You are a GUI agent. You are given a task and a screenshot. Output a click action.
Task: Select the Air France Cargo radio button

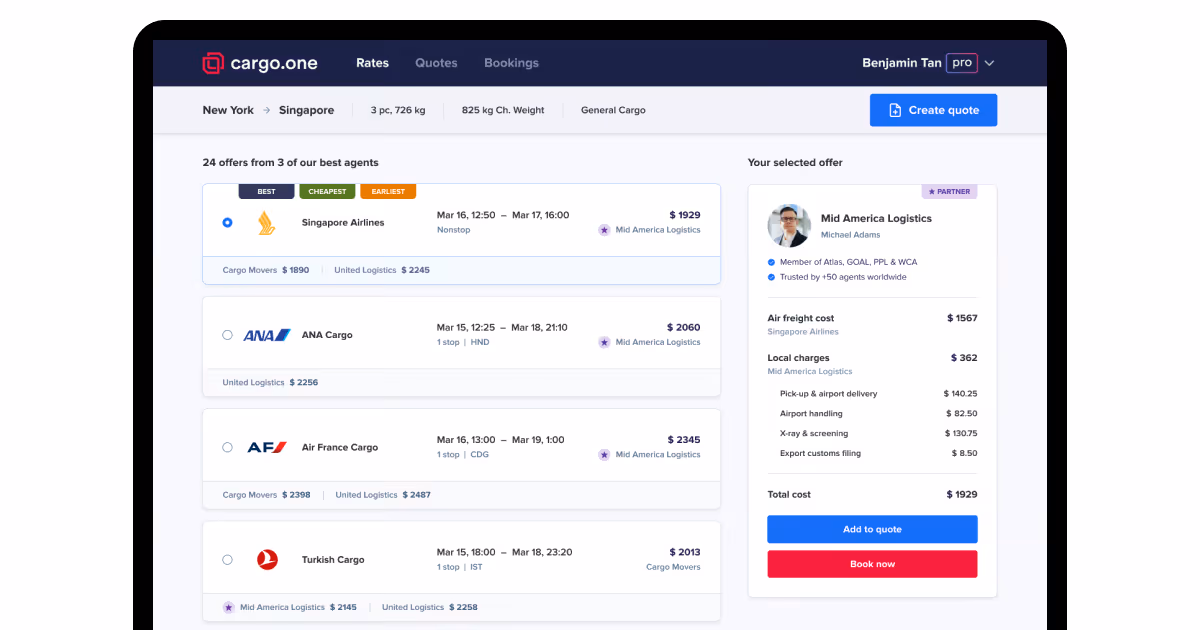point(227,447)
